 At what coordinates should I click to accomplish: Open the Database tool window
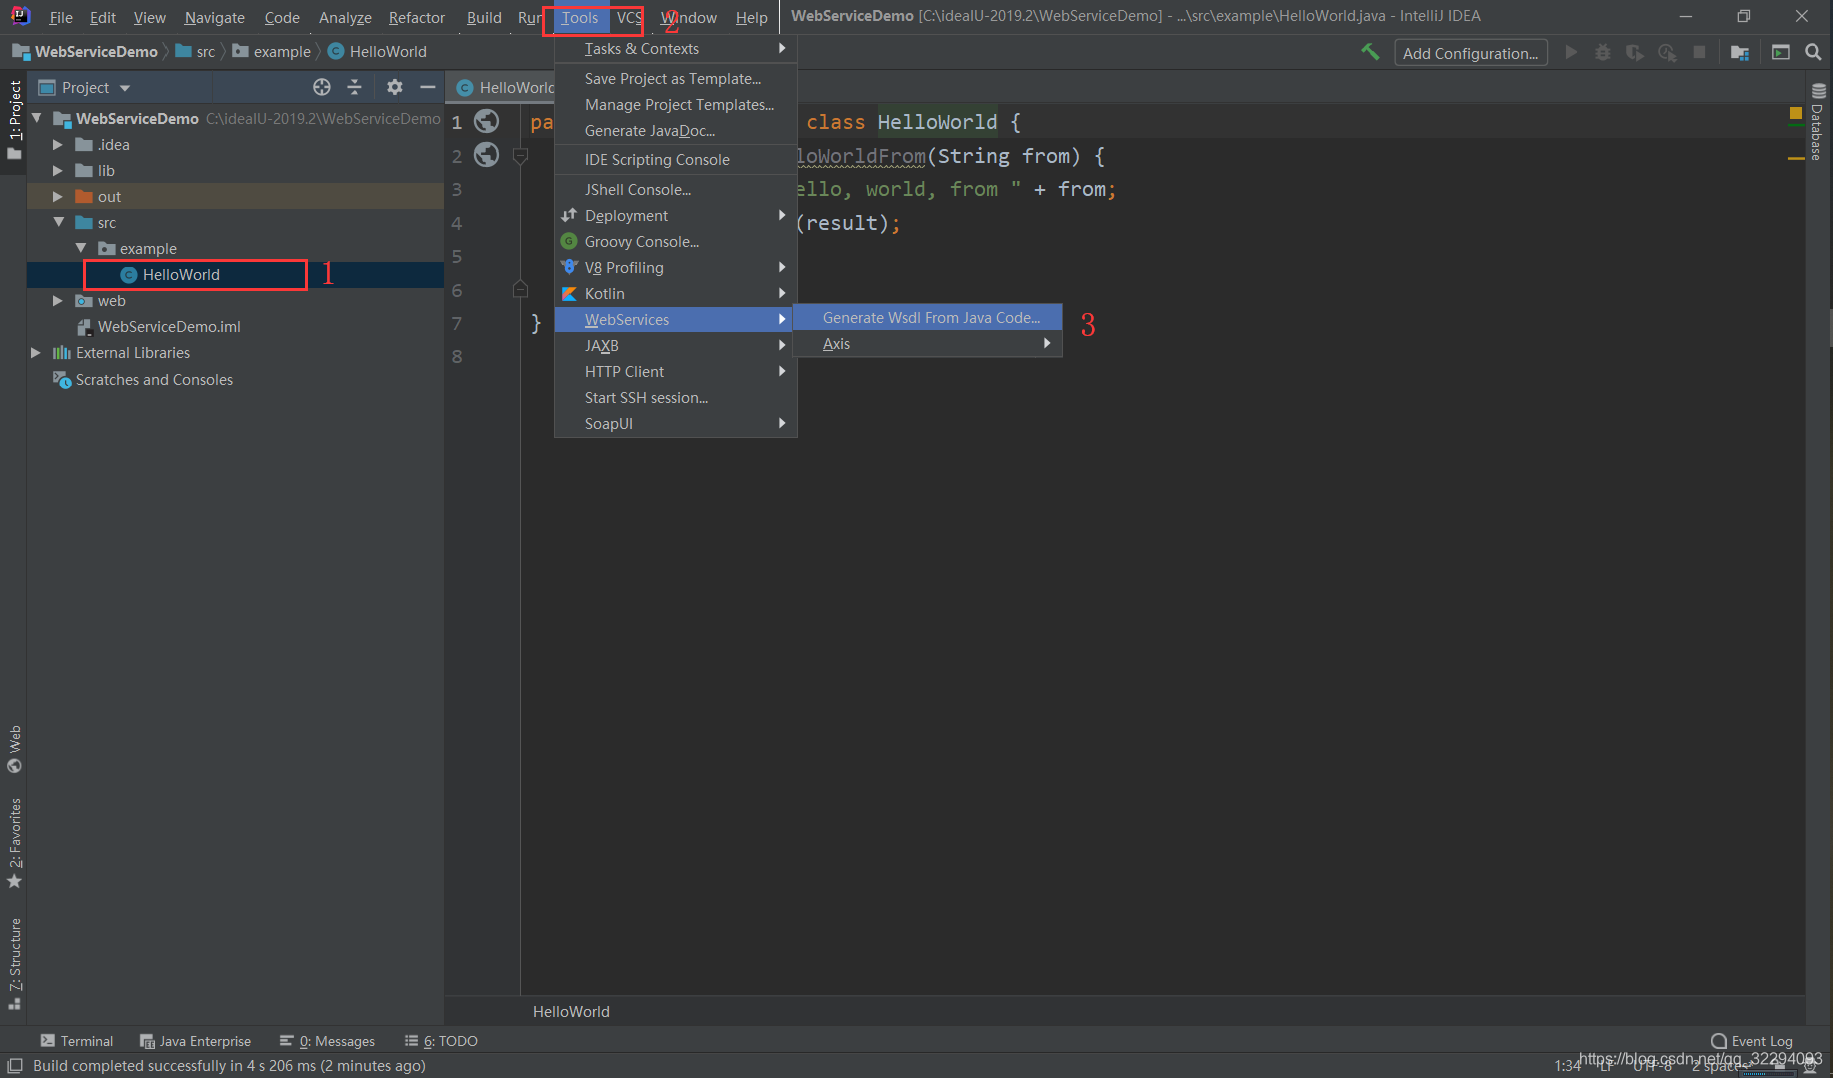(x=1818, y=122)
